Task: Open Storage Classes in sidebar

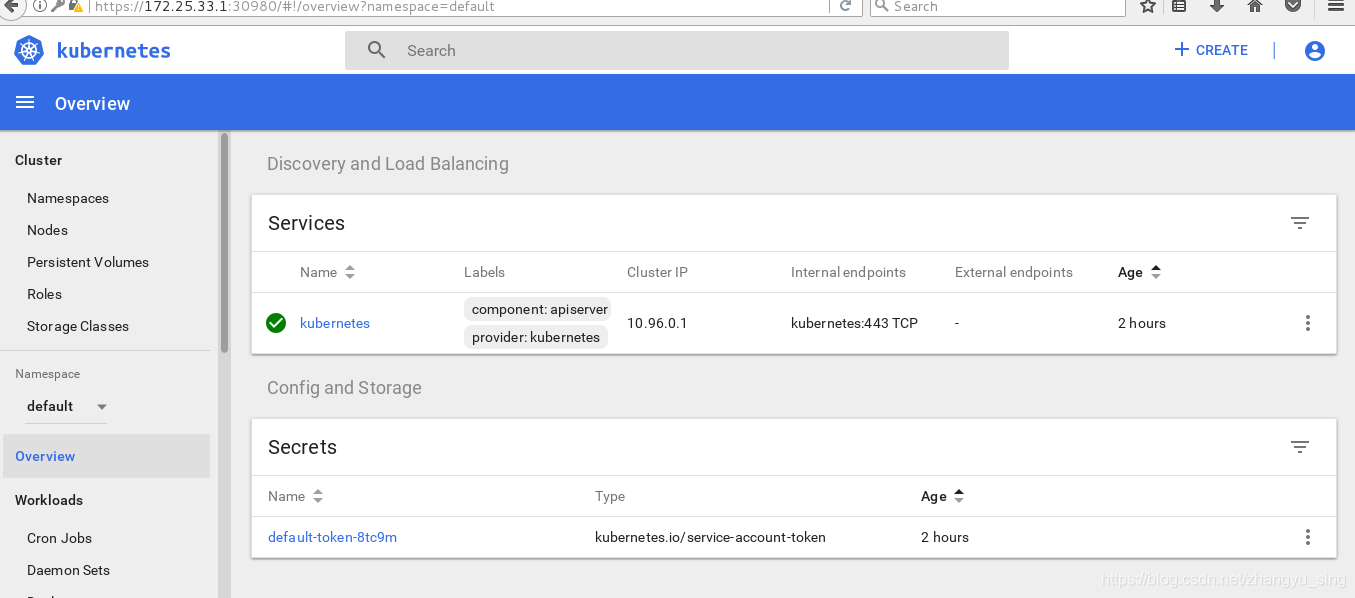Action: (78, 326)
